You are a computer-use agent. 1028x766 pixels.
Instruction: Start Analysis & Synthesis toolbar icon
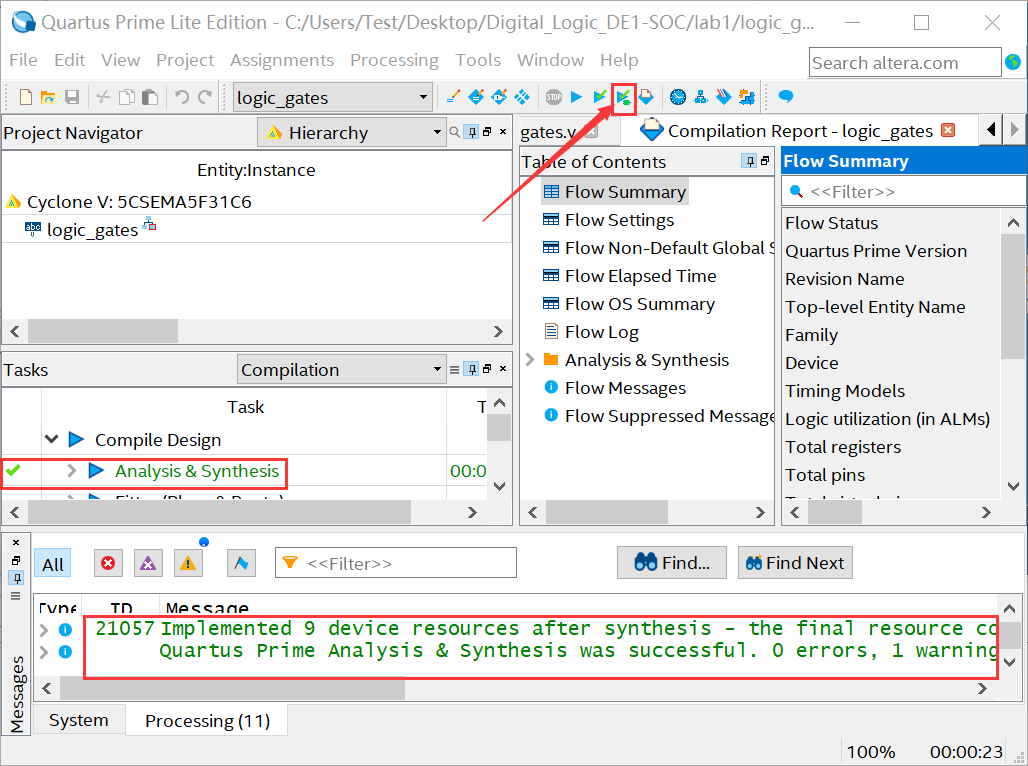pyautogui.click(x=623, y=98)
